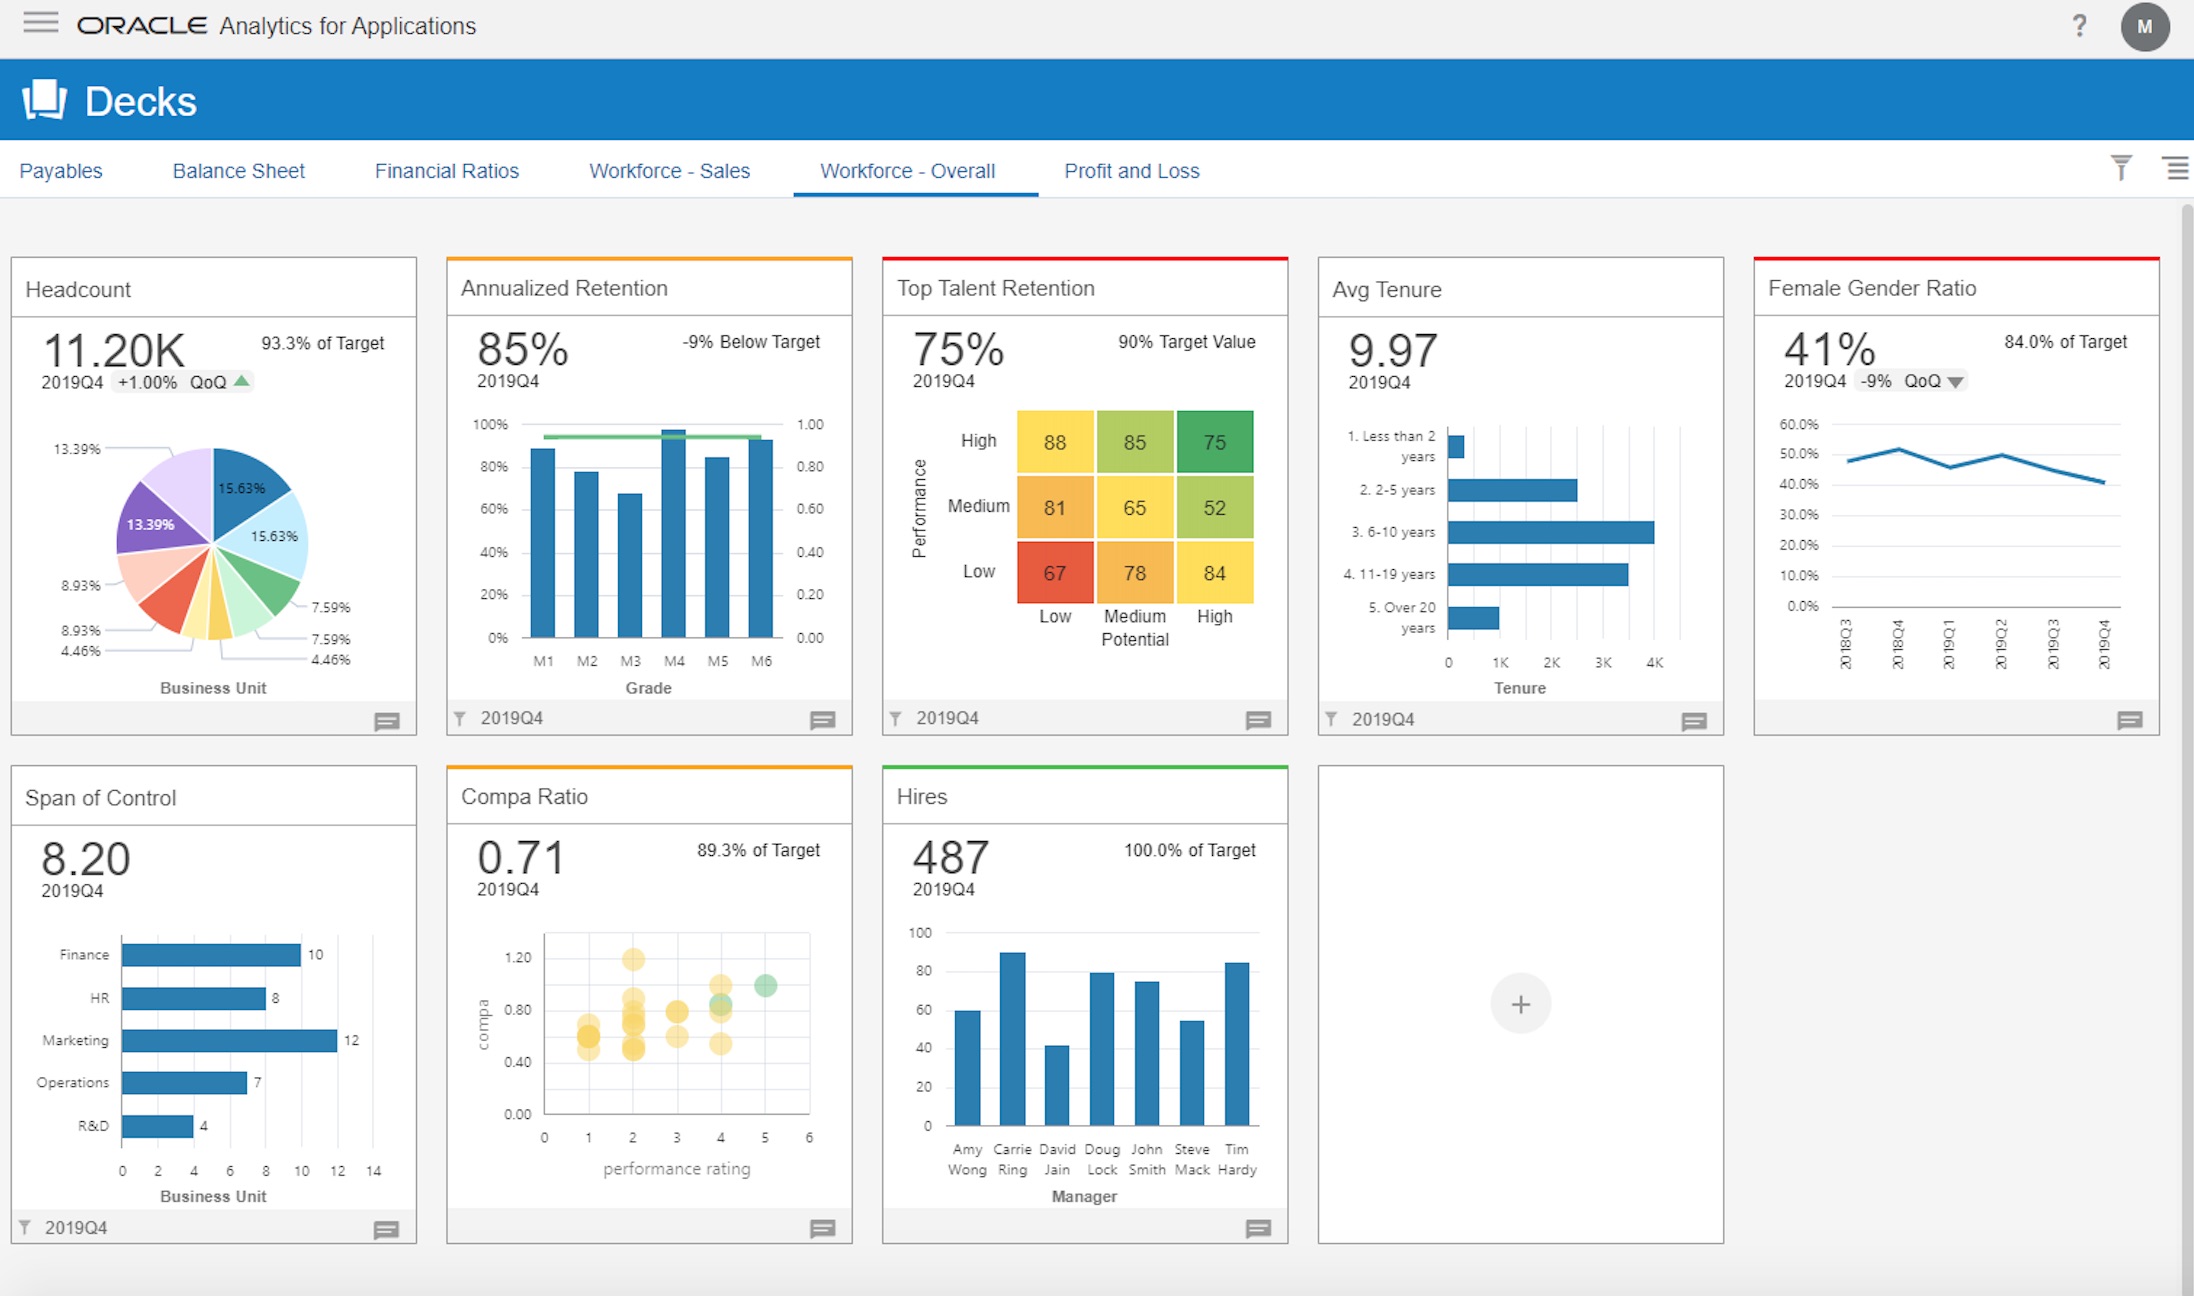Select the Profit and Loss tab

1129,170
